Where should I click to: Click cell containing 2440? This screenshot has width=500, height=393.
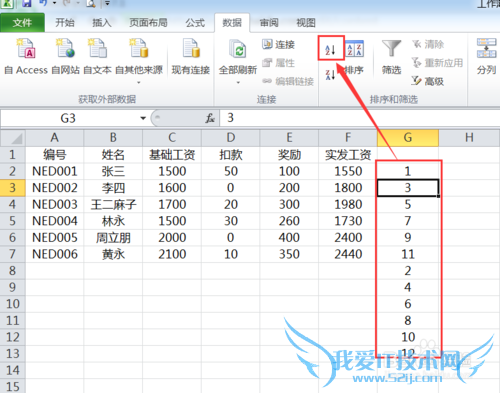pos(348,254)
